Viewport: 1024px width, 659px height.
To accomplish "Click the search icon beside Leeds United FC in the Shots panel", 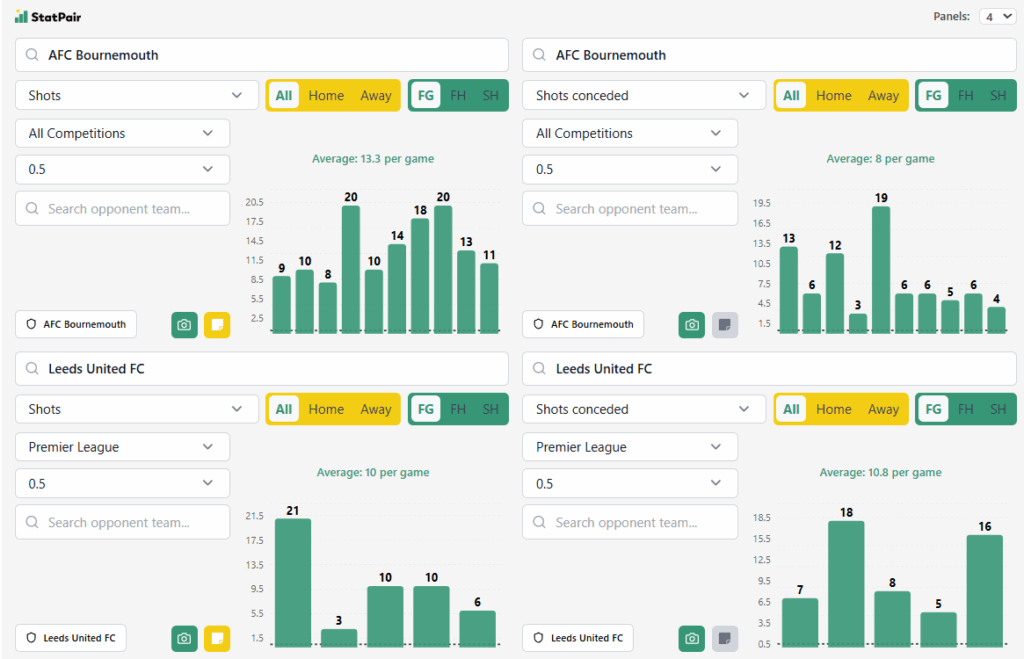I will pos(32,368).
